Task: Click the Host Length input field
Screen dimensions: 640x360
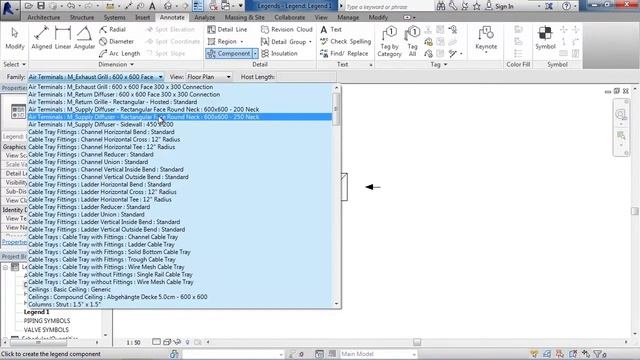Action: pyautogui.click(x=306, y=77)
